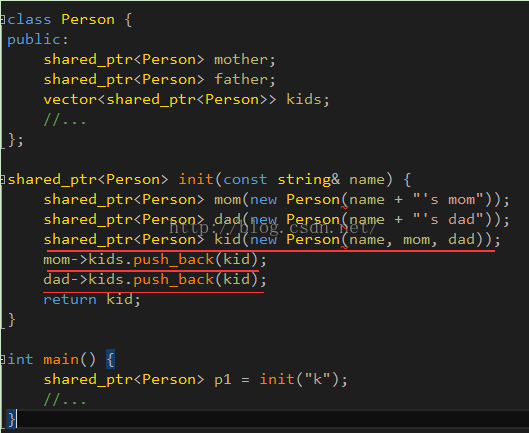Click the 'father' member variable name
The height and width of the screenshot is (433, 529).
point(241,79)
